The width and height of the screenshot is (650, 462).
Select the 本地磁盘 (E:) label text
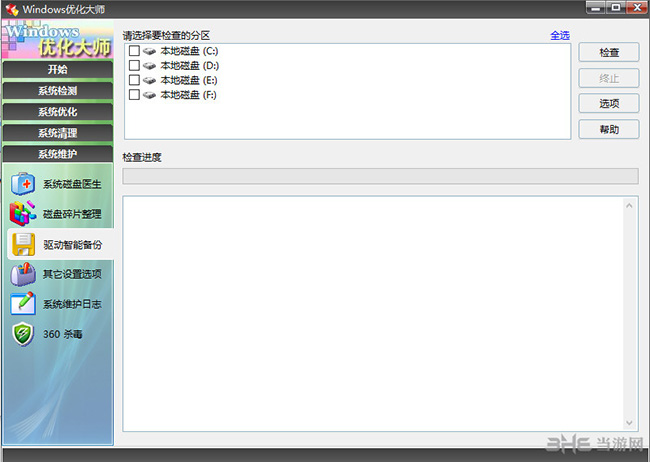coord(189,80)
